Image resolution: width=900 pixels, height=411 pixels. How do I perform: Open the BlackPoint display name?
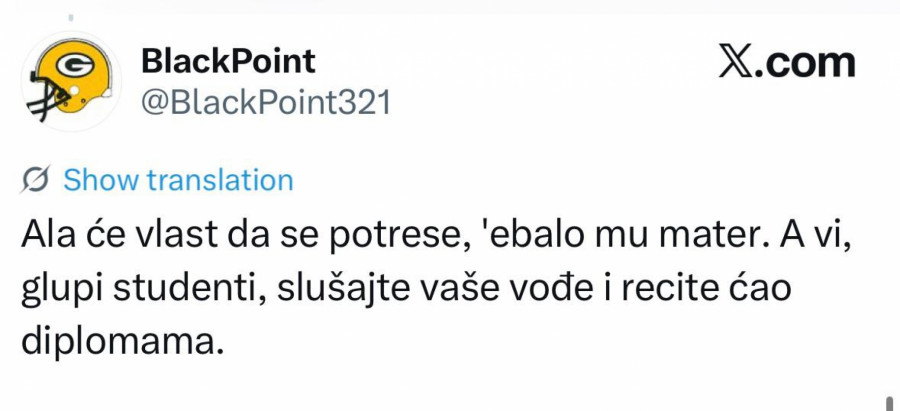[228, 61]
